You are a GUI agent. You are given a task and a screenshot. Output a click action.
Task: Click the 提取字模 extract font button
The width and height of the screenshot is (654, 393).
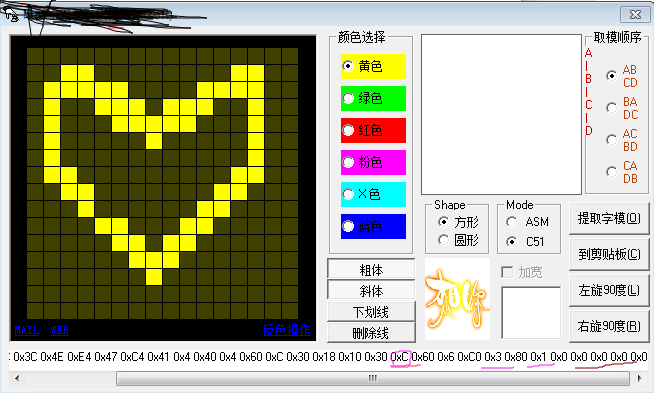point(609,218)
